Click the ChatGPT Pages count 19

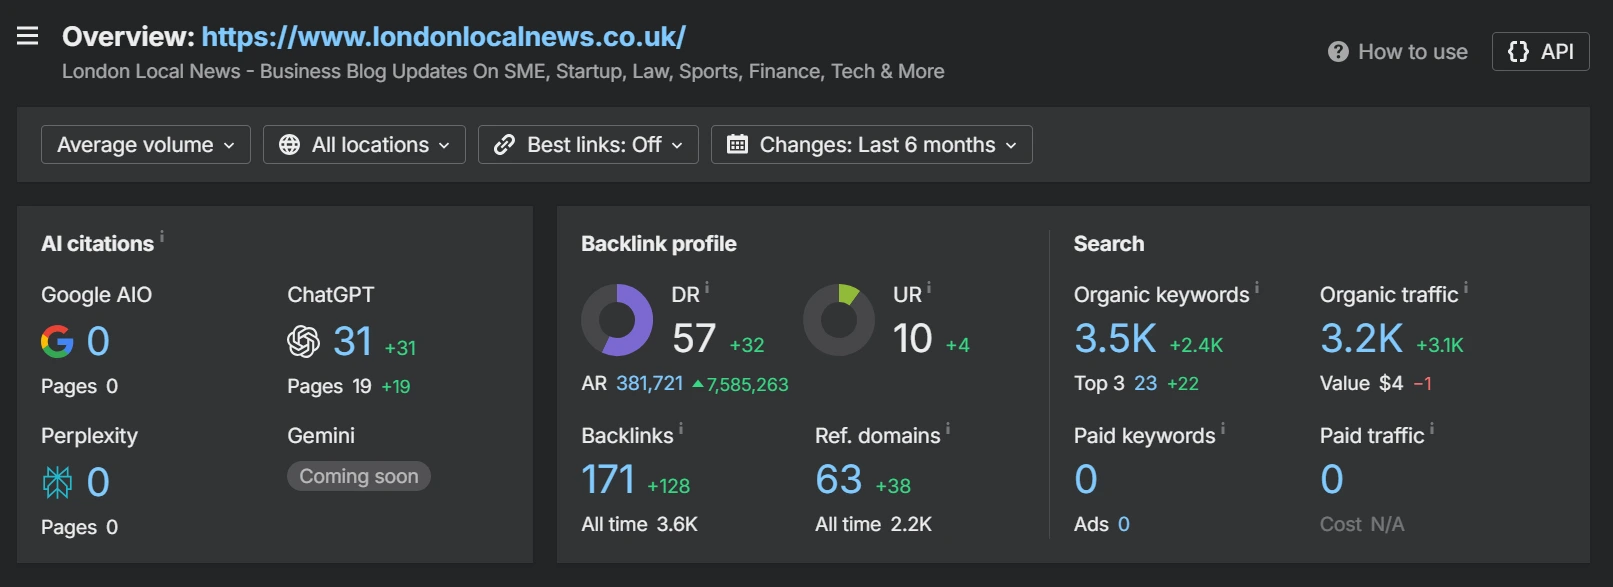click(362, 386)
